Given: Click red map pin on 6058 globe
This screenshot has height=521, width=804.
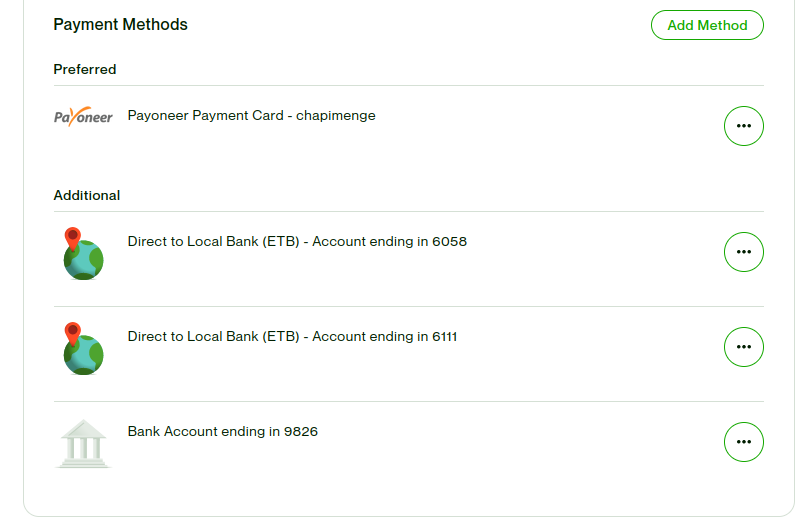Looking at the screenshot, I should click(x=72, y=238).
